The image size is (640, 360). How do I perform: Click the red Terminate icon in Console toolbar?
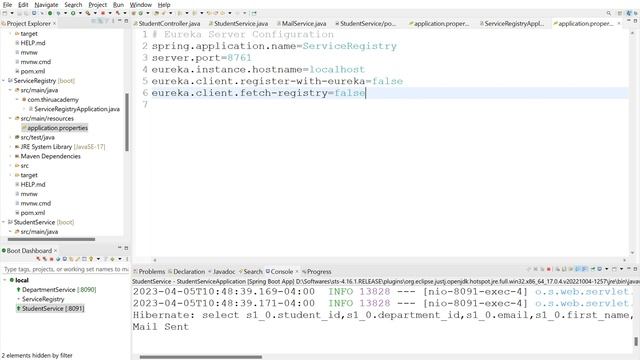549,269
